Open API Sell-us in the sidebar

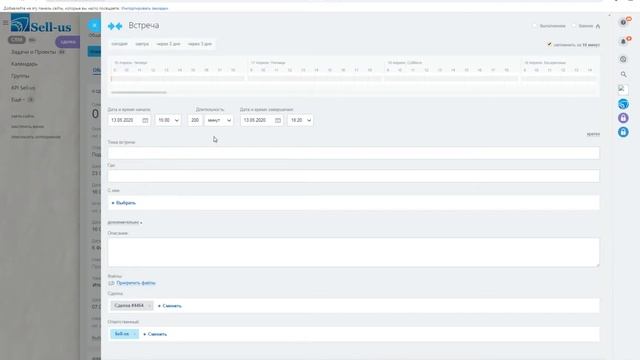(x=23, y=88)
